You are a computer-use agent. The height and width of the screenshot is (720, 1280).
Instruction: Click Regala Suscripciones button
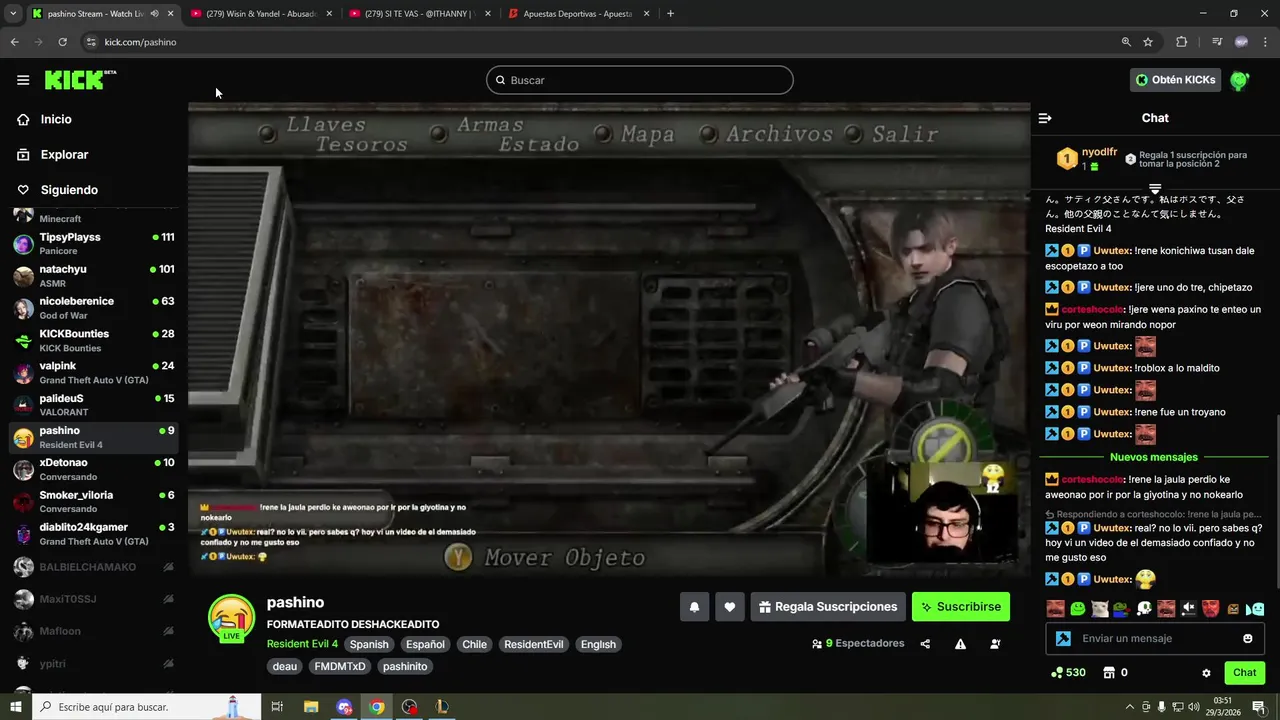(x=827, y=607)
